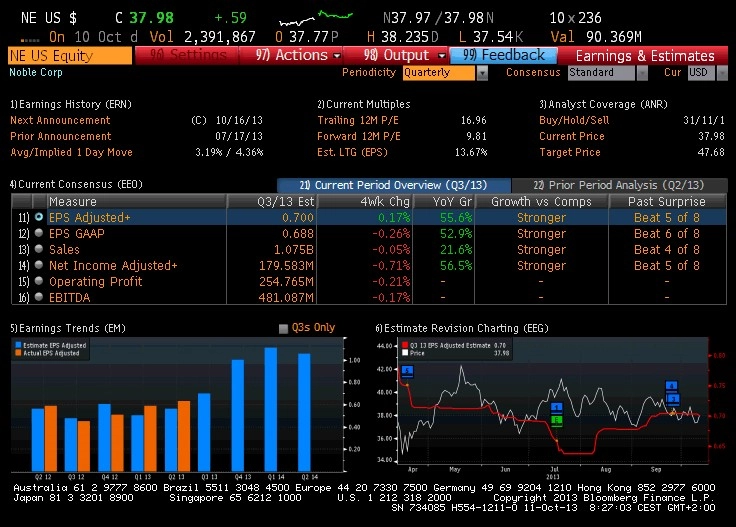Click the Next Announcement date 10/16/13
Viewport: 736px width, 527px height.
239,120
